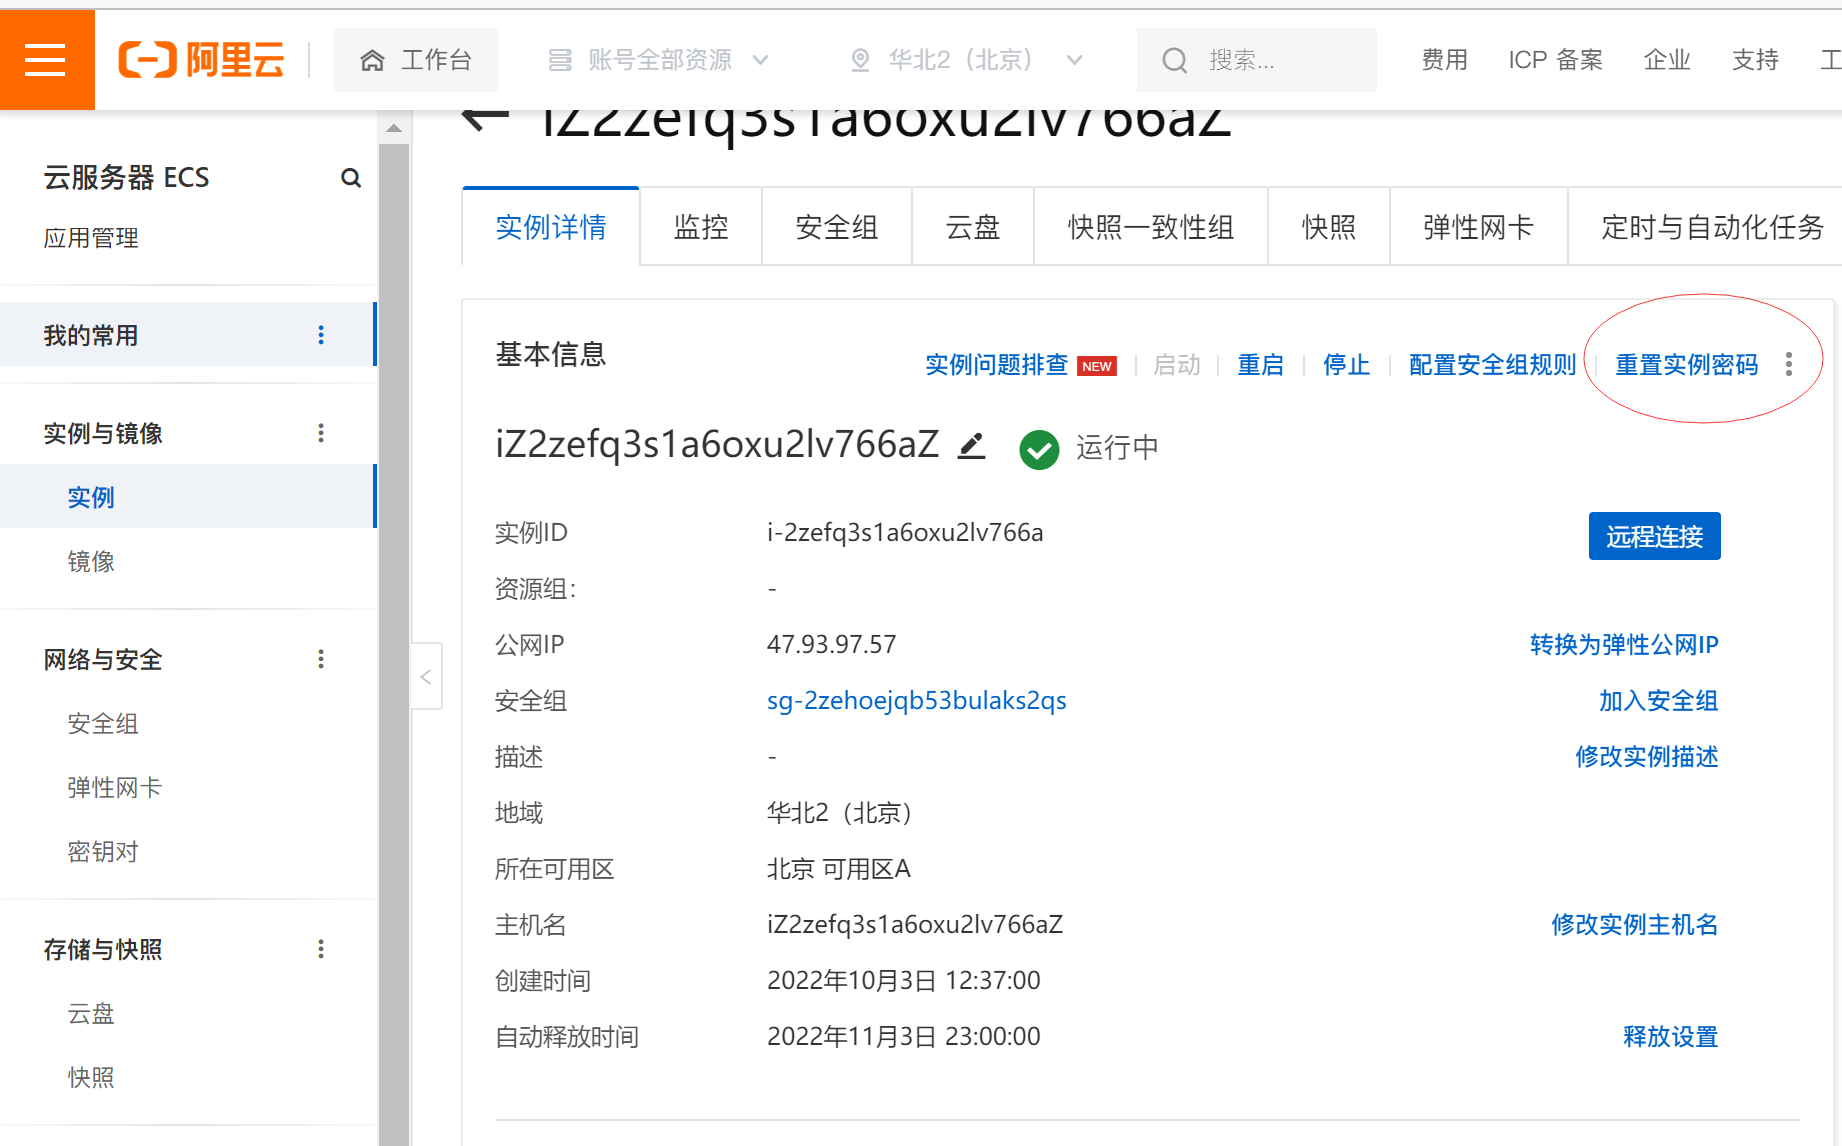Open security group sg-2zehoejqb53bulaks2qs link
This screenshot has width=1842, height=1146.
(x=917, y=701)
